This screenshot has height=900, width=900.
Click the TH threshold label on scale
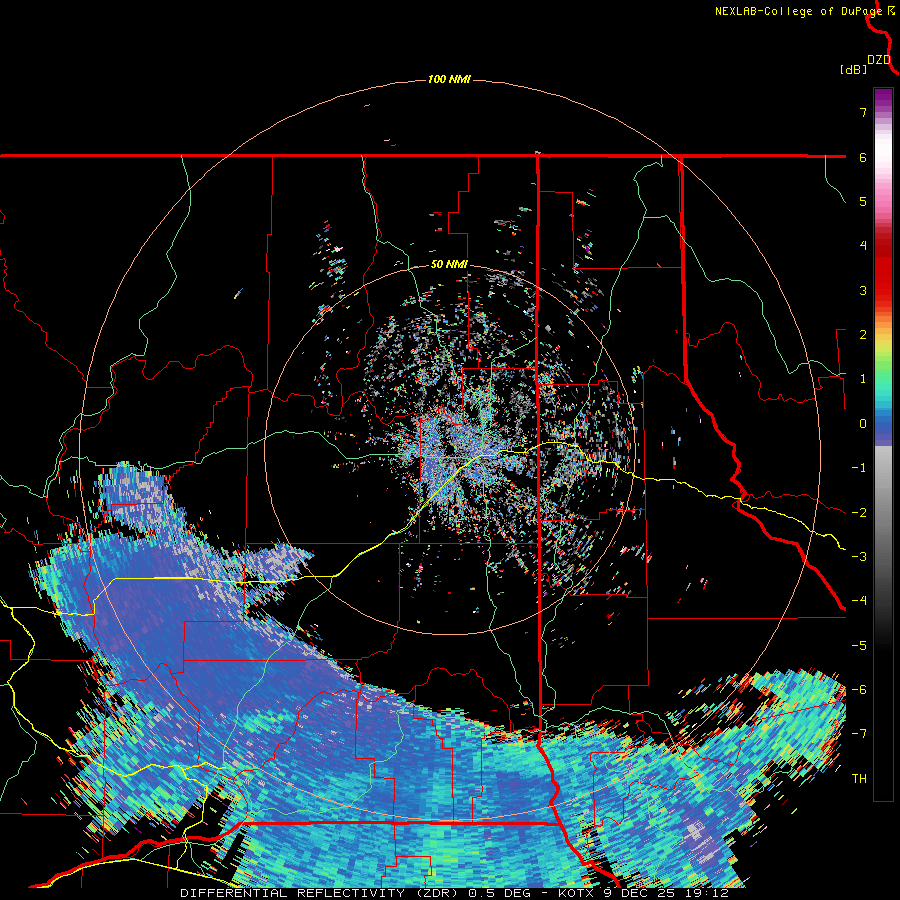tap(859, 779)
